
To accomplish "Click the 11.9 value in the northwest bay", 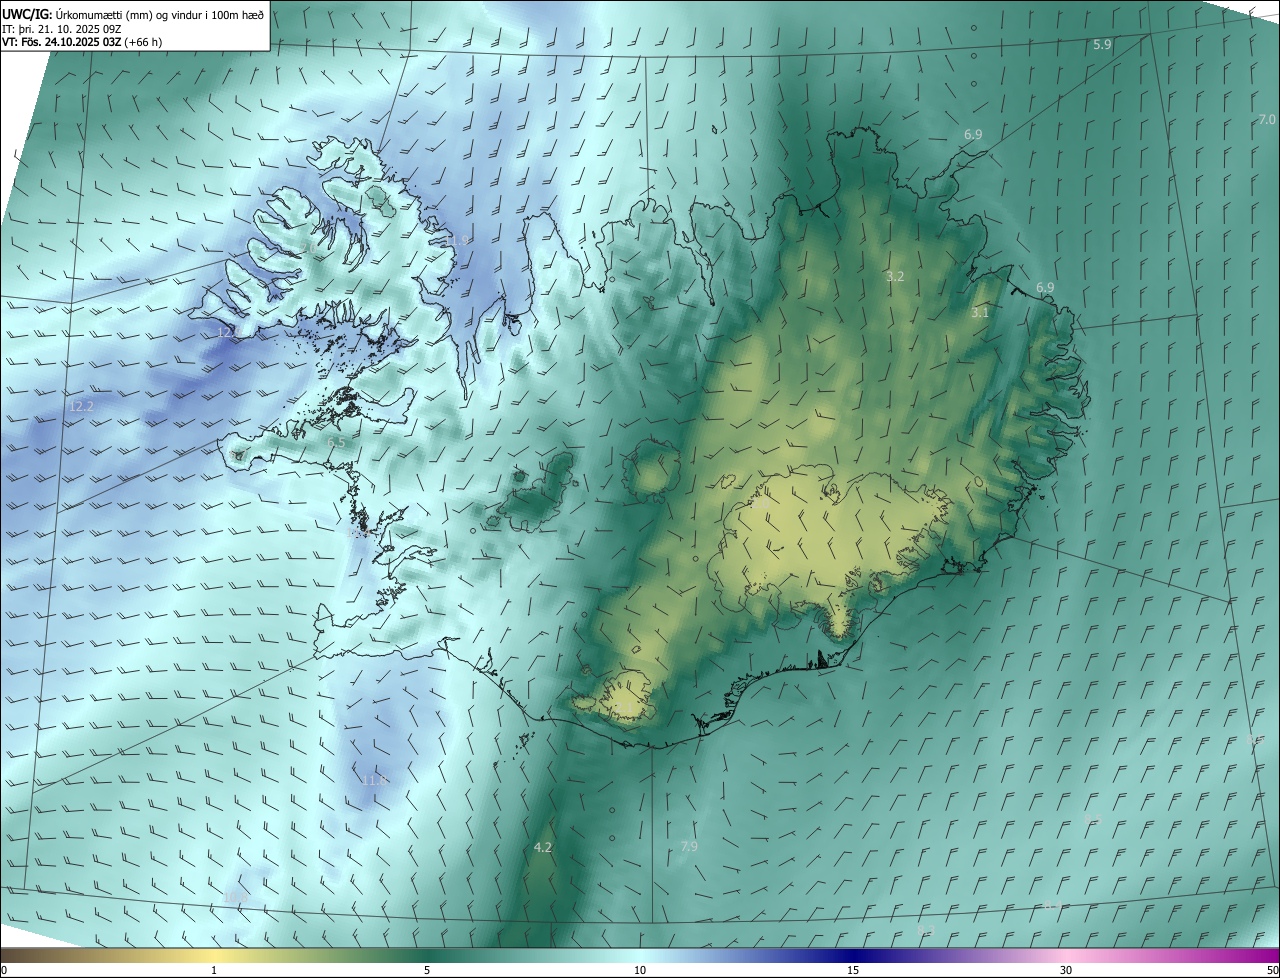I will click(x=457, y=242).
